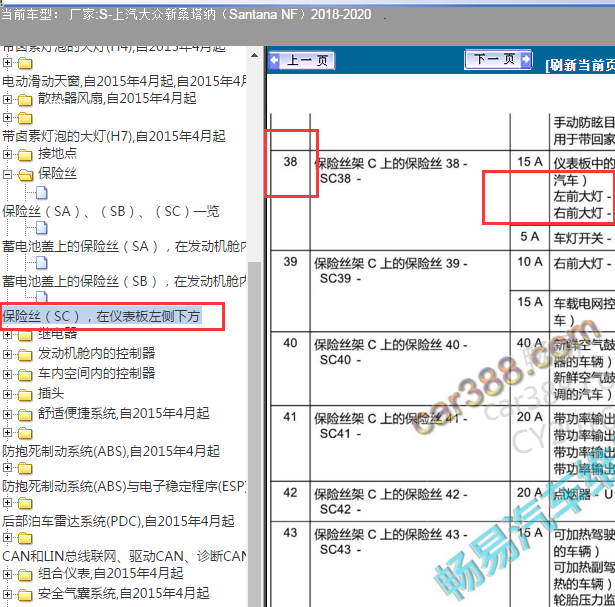Click 保险丝架 C 上的保险丝 39 - SC39 cell
615x607 pixels.
(x=410, y=291)
